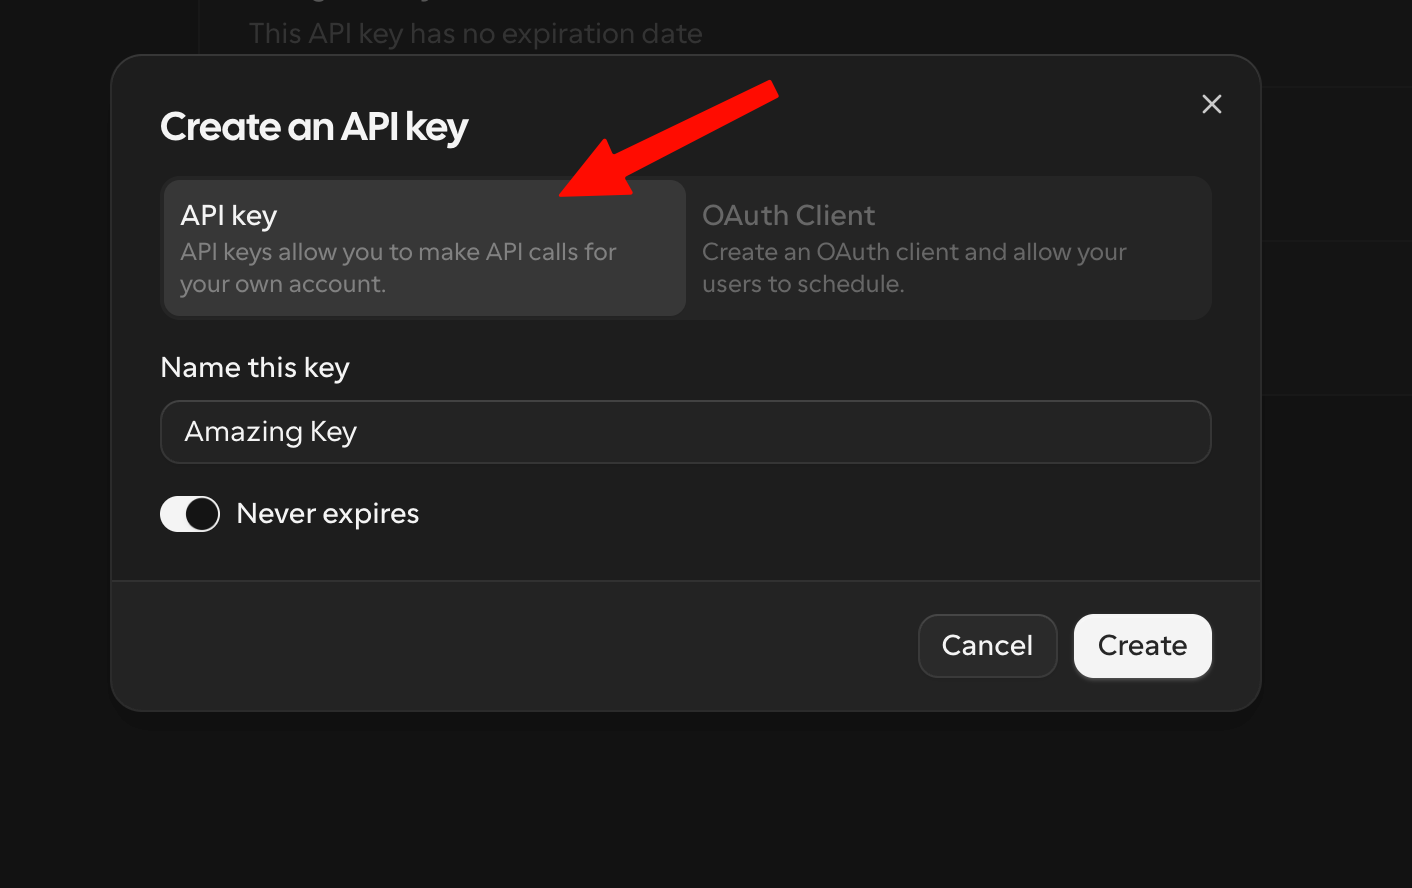
Task: Click the OAuth client description text
Action: coord(914,268)
